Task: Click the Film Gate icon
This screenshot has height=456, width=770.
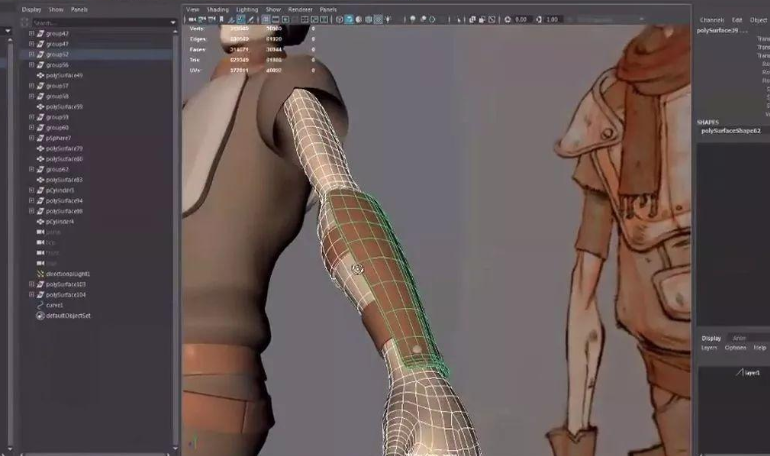Action: click(275, 20)
